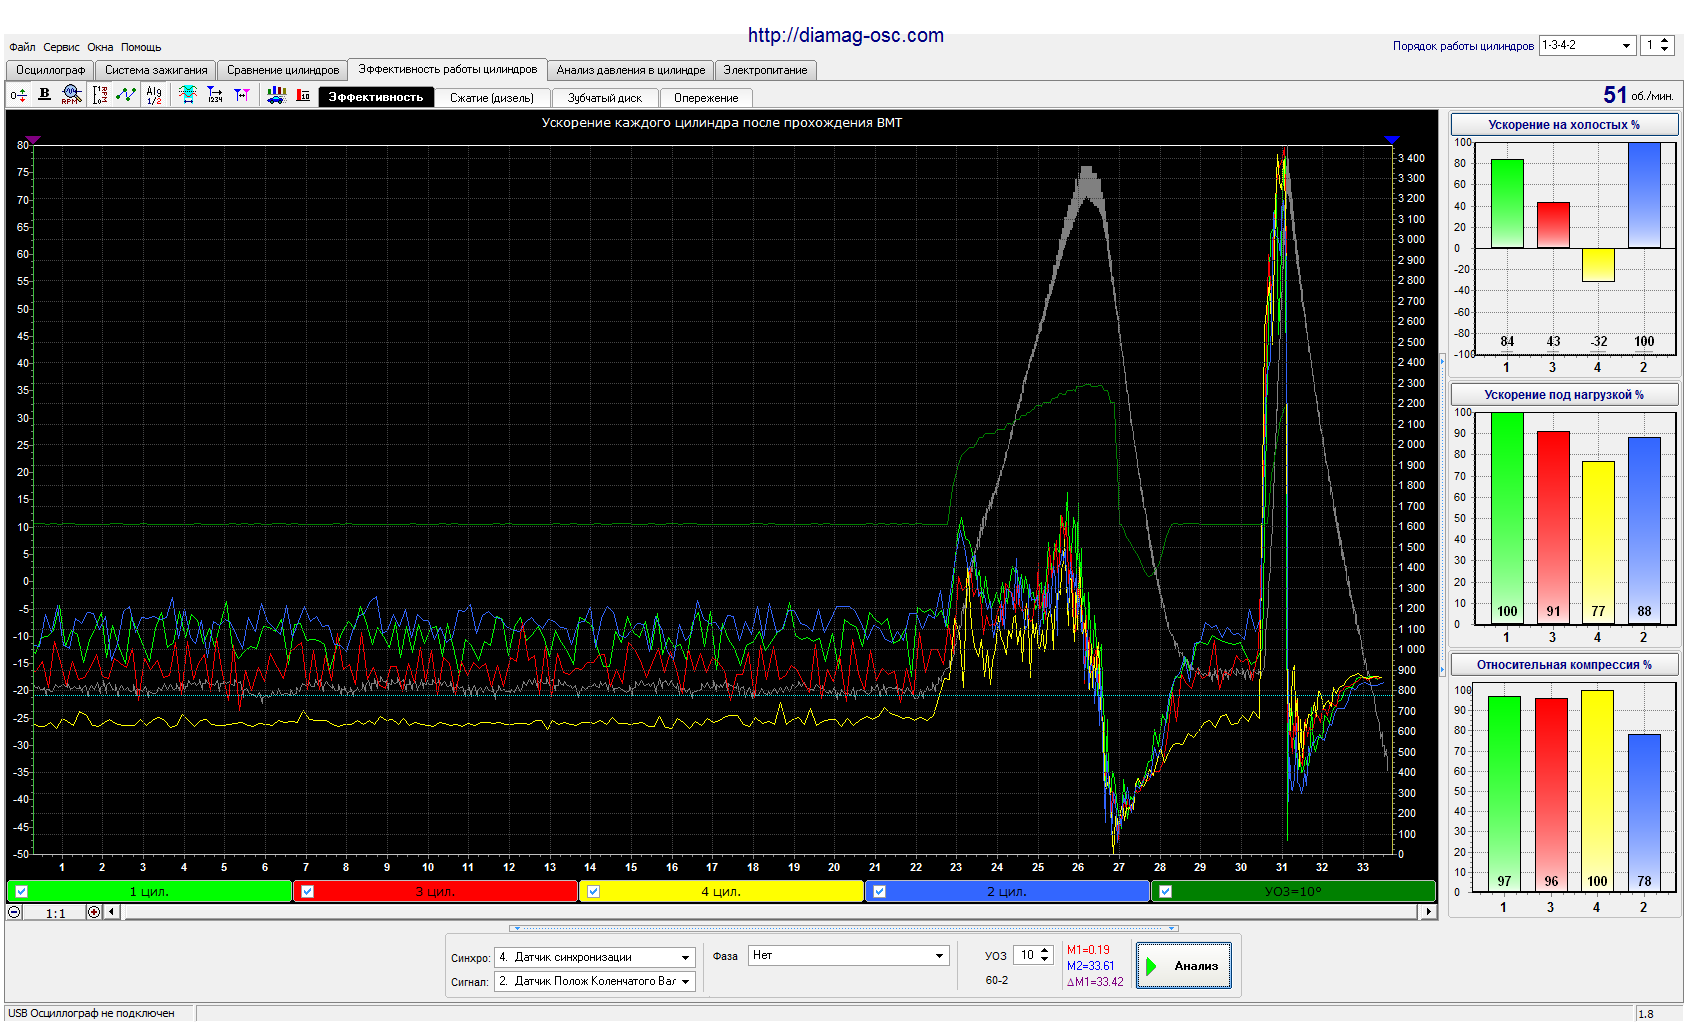Click the 4 цил. yellow legend bar

(721, 892)
